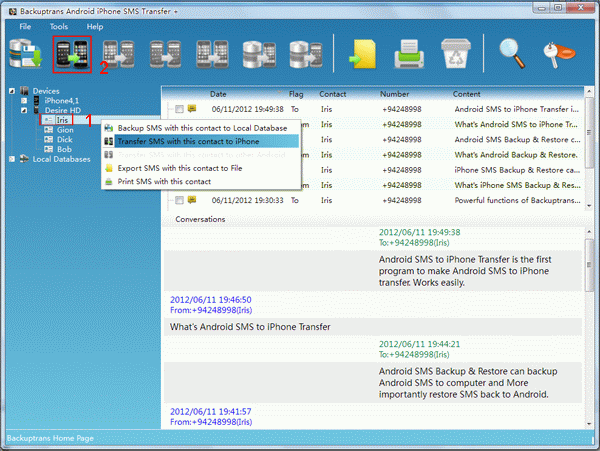Click the '2012/06/11 19:46:50' conversation timestamp
Screen dimensions: 600x451
coord(210,300)
